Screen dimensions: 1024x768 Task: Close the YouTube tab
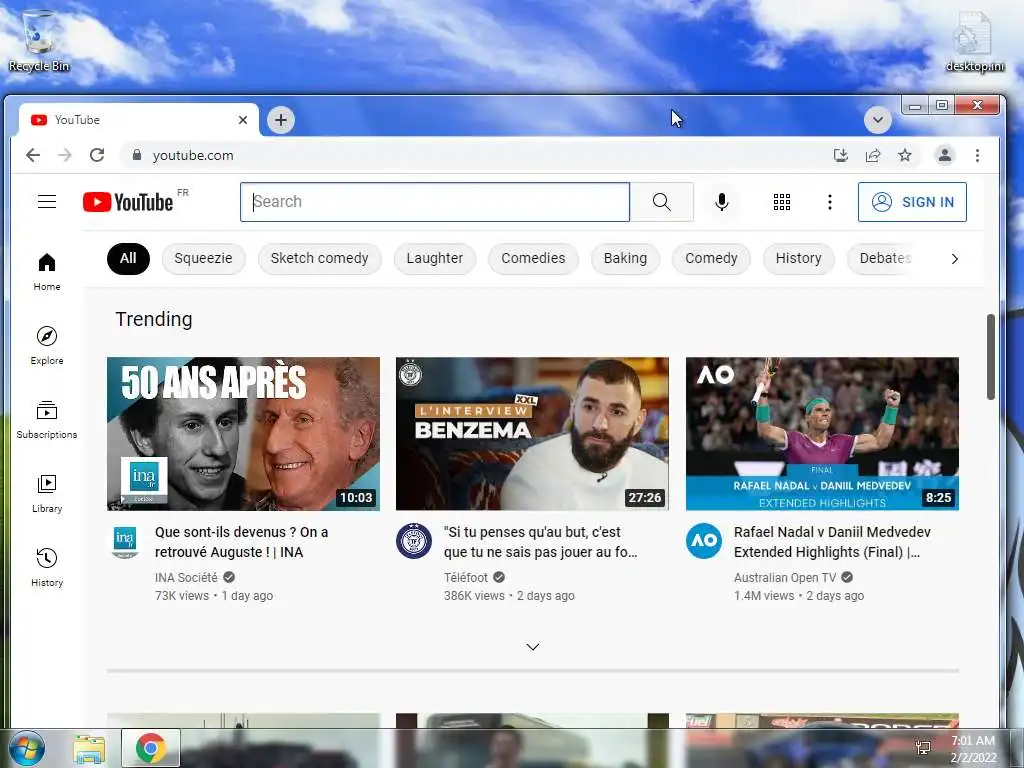pyautogui.click(x=243, y=120)
